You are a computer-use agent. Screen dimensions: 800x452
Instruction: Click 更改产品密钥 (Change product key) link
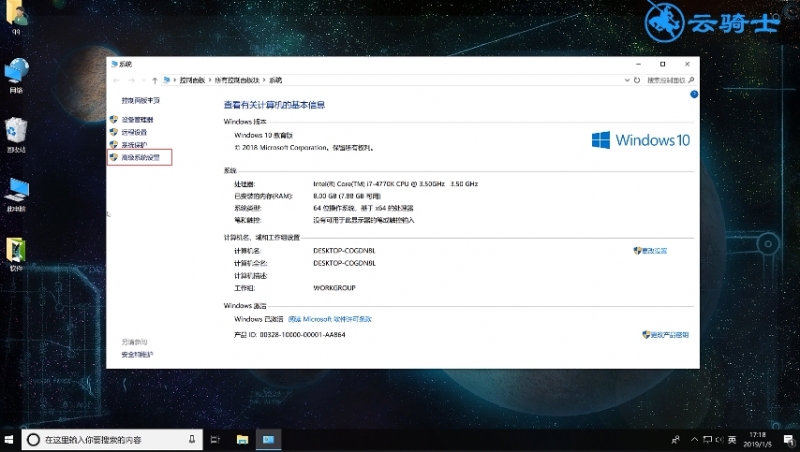coord(669,335)
